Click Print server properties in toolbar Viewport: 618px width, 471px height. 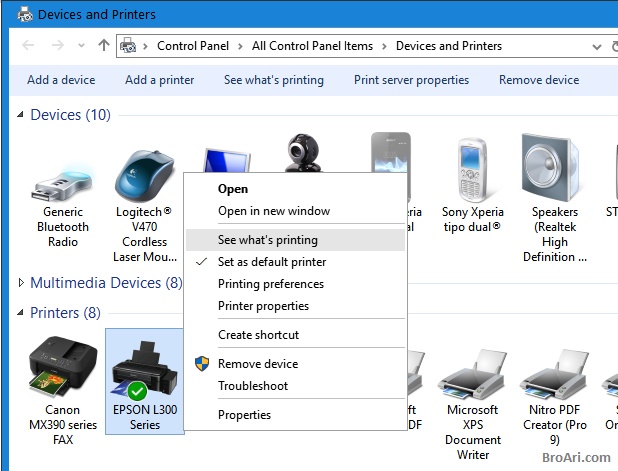(x=411, y=80)
